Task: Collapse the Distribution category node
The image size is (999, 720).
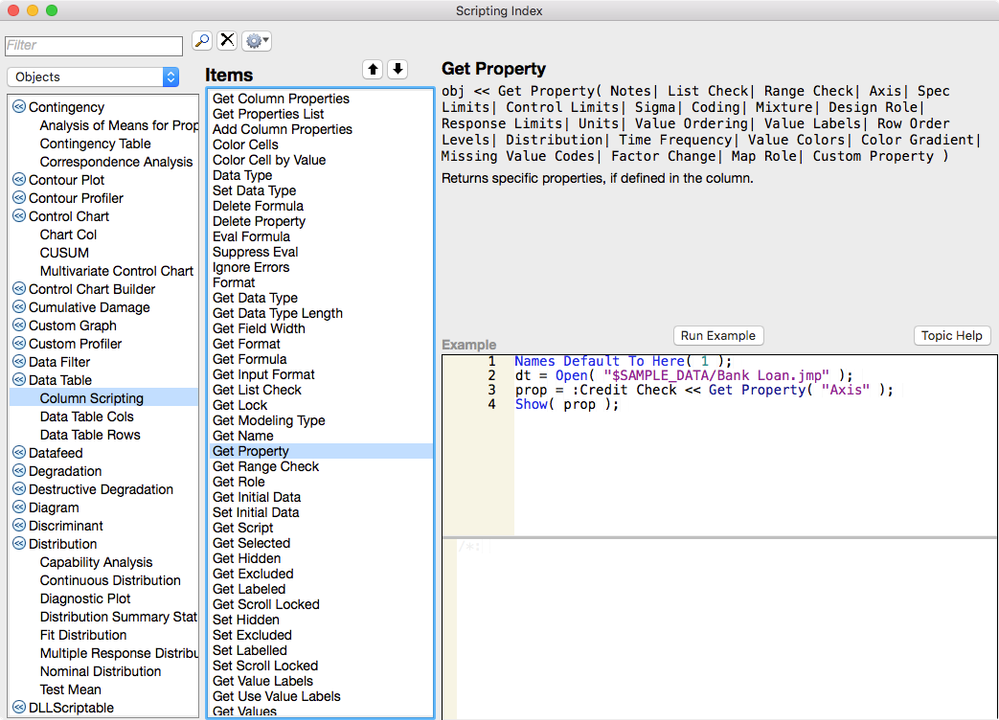Action: [x=19, y=545]
